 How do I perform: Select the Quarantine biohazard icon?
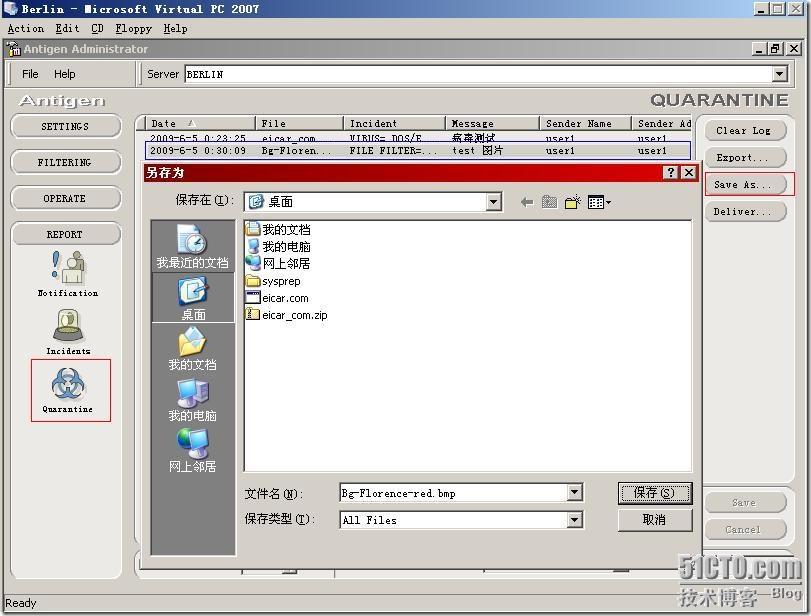[68, 390]
